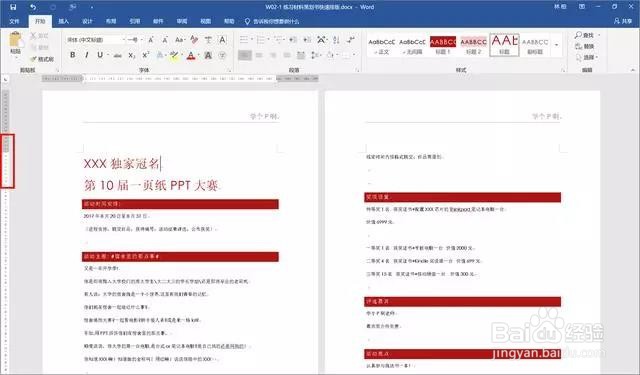640x375 pixels.
Task: Increase font size with the larger A icon
Action: pos(151,40)
